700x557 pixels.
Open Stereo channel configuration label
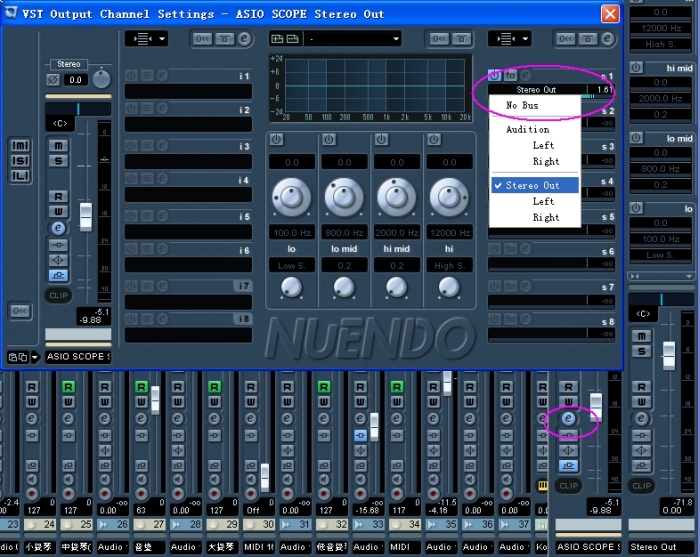point(68,64)
